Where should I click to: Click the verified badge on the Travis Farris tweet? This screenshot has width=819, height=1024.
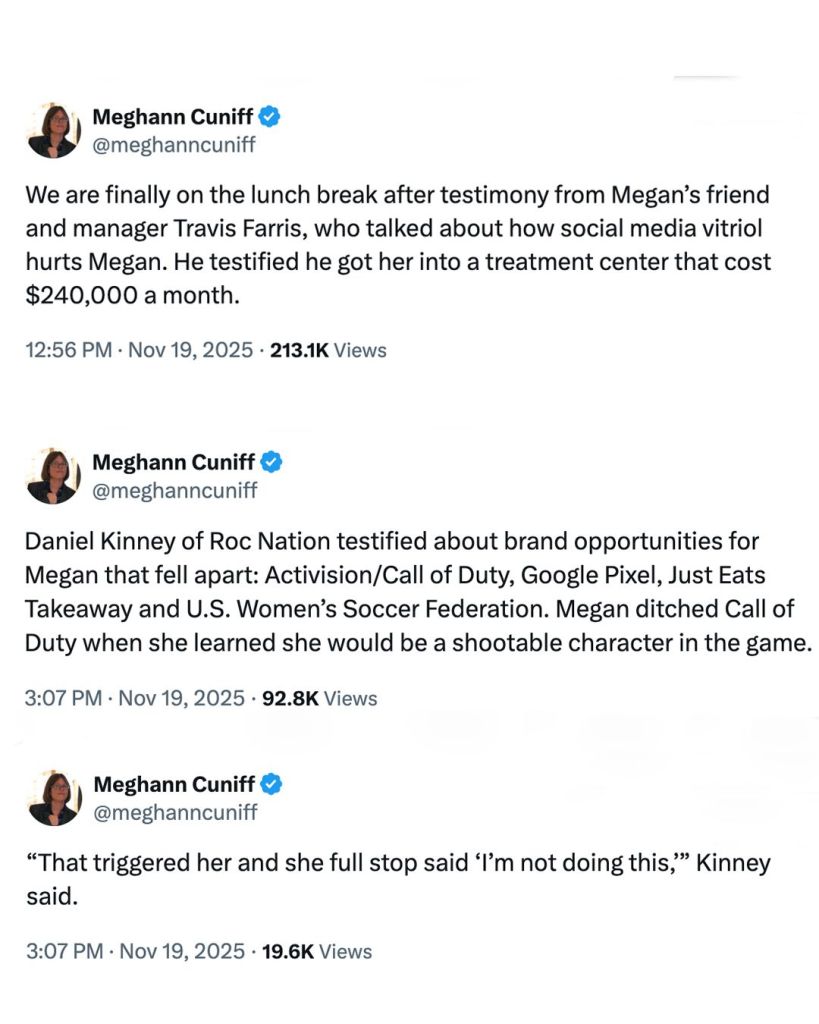click(x=271, y=118)
